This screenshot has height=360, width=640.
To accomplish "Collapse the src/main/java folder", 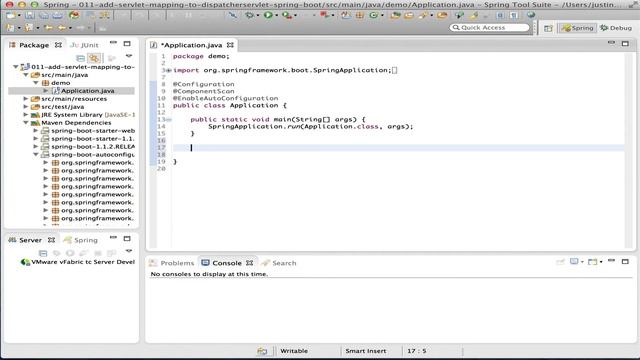I will pyautogui.click(x=25, y=75).
